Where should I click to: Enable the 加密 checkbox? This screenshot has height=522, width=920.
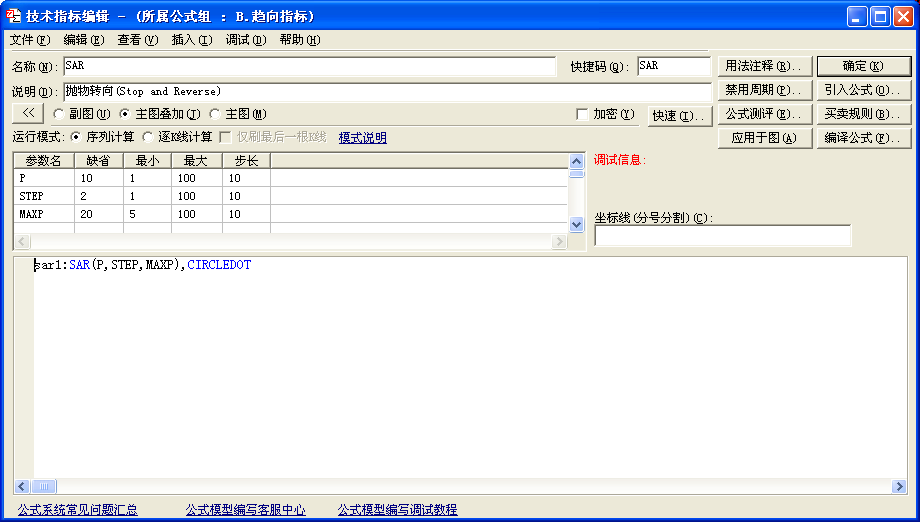(582, 114)
